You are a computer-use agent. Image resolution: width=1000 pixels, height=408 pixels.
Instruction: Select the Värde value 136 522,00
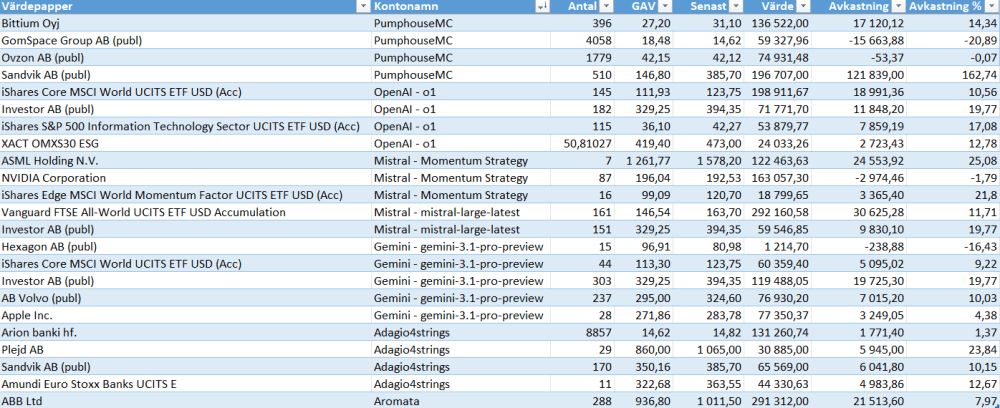click(778, 23)
